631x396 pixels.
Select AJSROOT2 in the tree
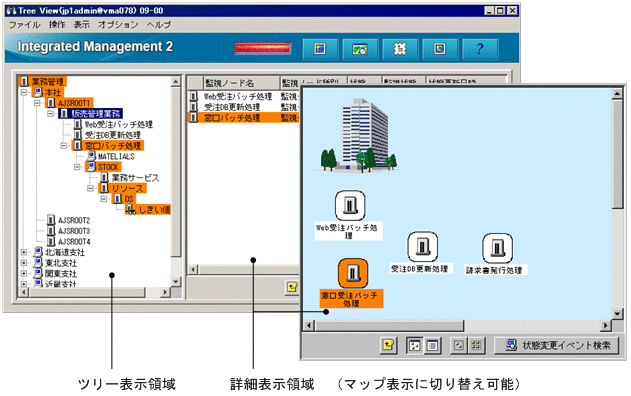(x=68, y=220)
